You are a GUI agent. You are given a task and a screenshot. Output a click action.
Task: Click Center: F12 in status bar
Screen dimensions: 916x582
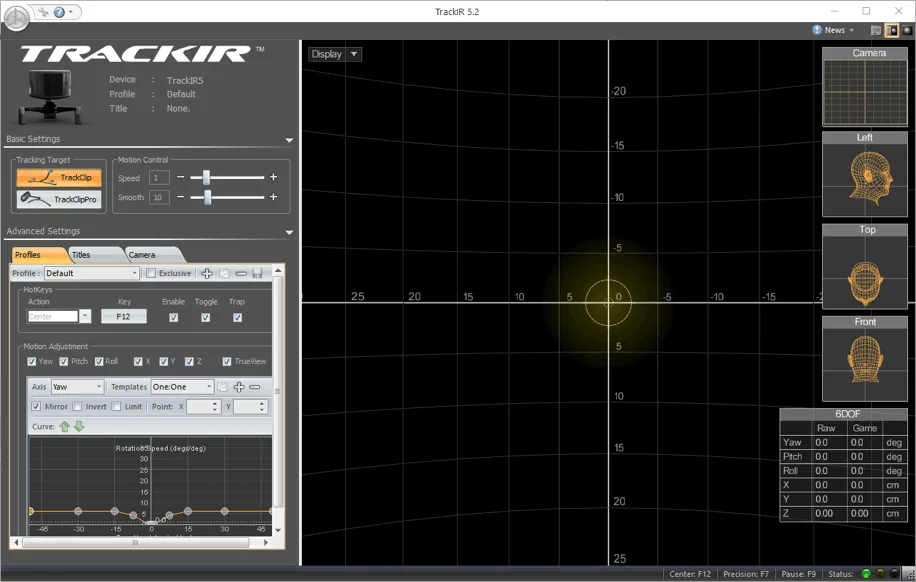pyautogui.click(x=690, y=574)
